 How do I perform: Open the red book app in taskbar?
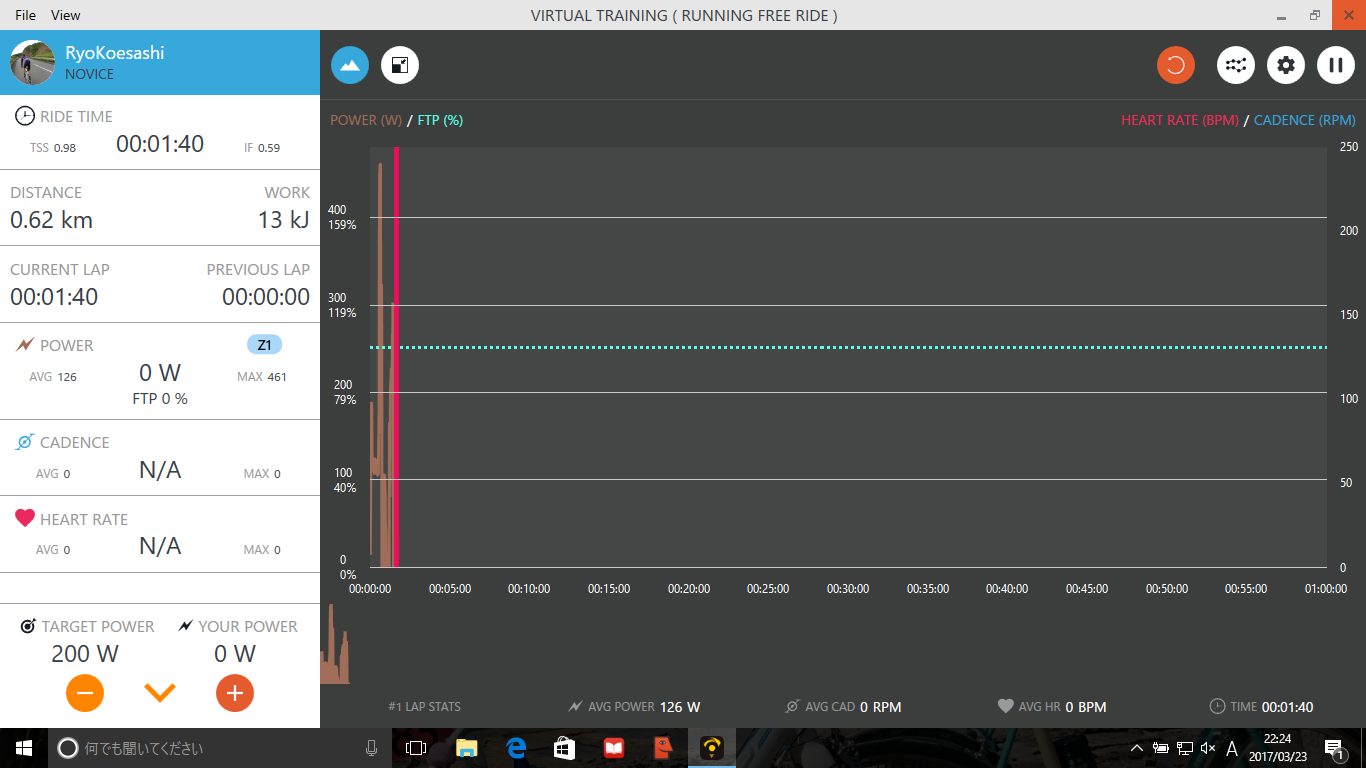[613, 748]
